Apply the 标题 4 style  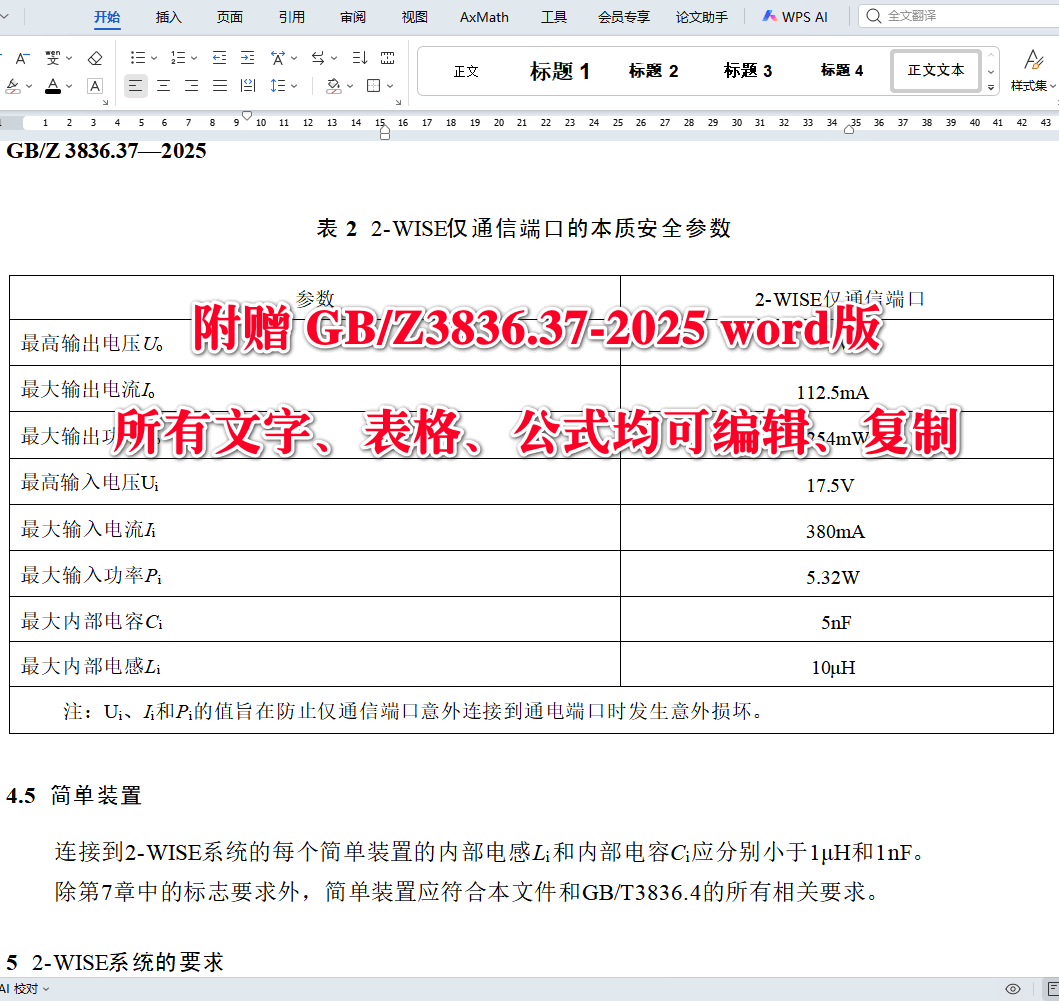point(842,71)
